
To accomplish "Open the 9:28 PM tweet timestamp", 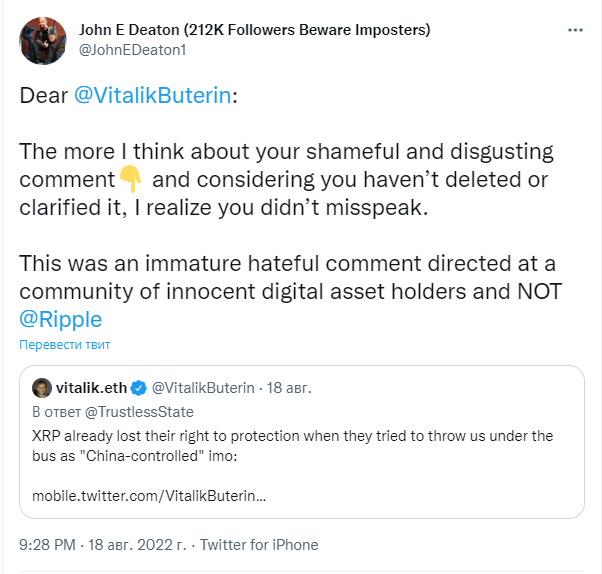I will click(x=47, y=545).
